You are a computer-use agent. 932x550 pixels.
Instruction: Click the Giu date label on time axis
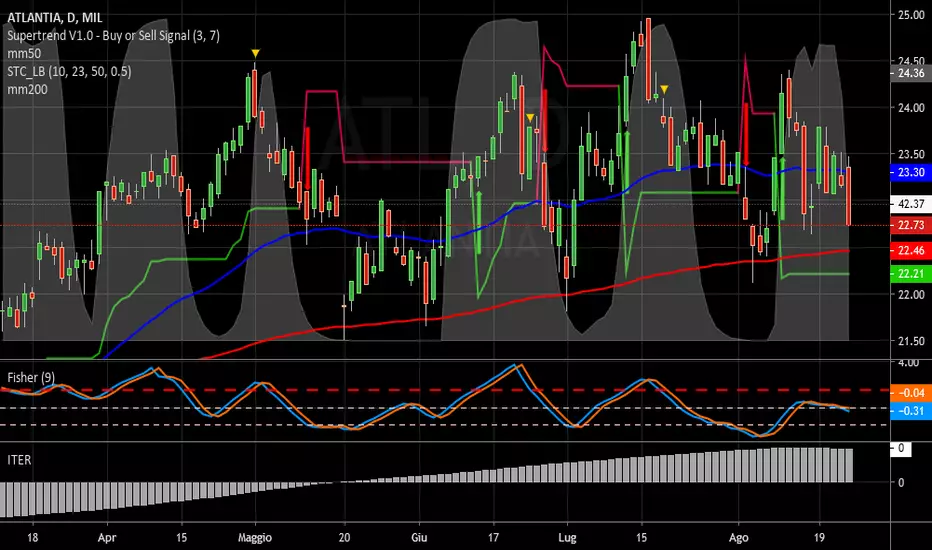(419, 538)
